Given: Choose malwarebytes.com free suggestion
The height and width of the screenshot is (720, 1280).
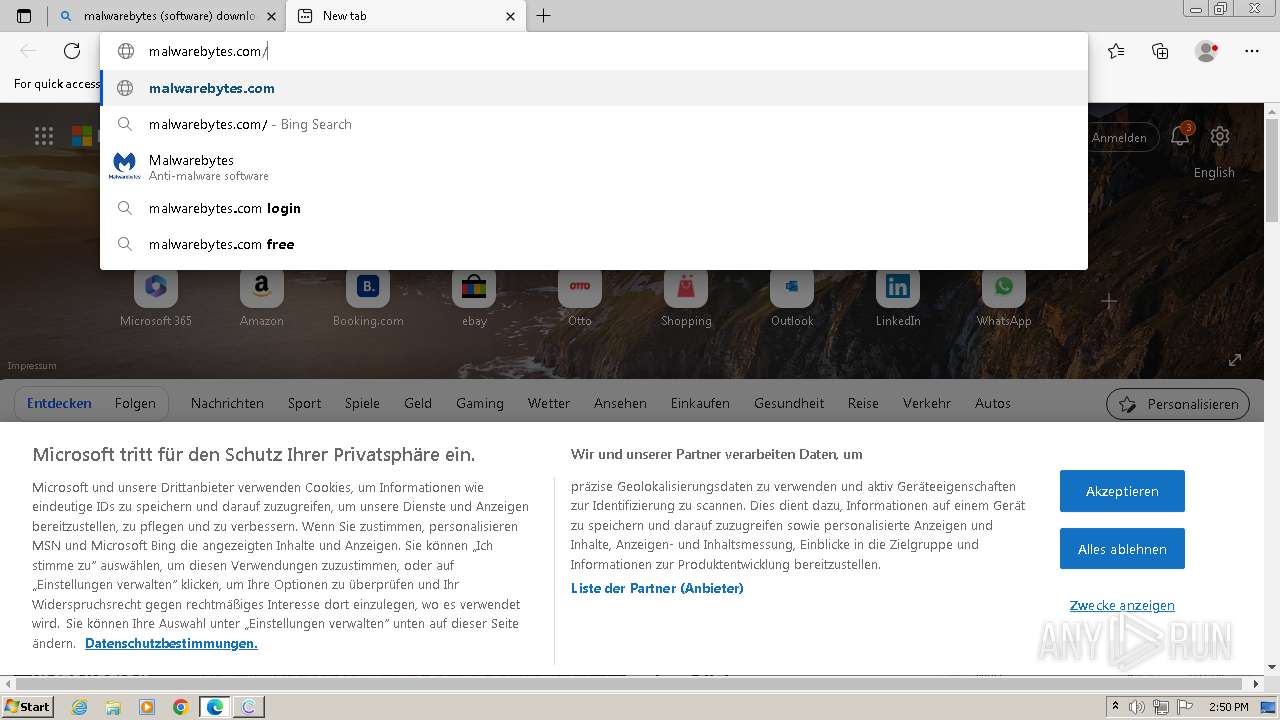Looking at the screenshot, I should (594, 244).
